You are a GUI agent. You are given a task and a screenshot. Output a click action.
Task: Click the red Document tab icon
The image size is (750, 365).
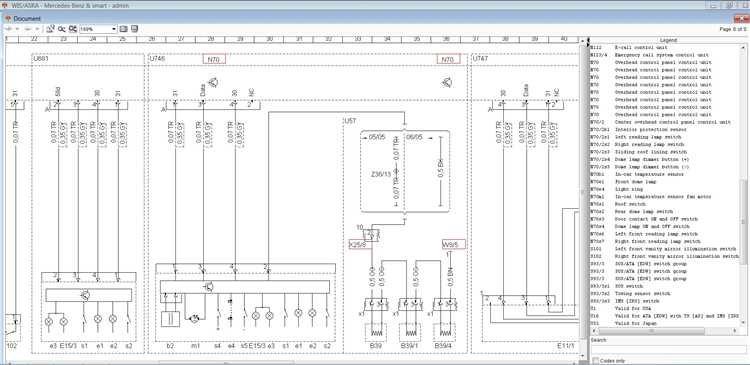8,19
